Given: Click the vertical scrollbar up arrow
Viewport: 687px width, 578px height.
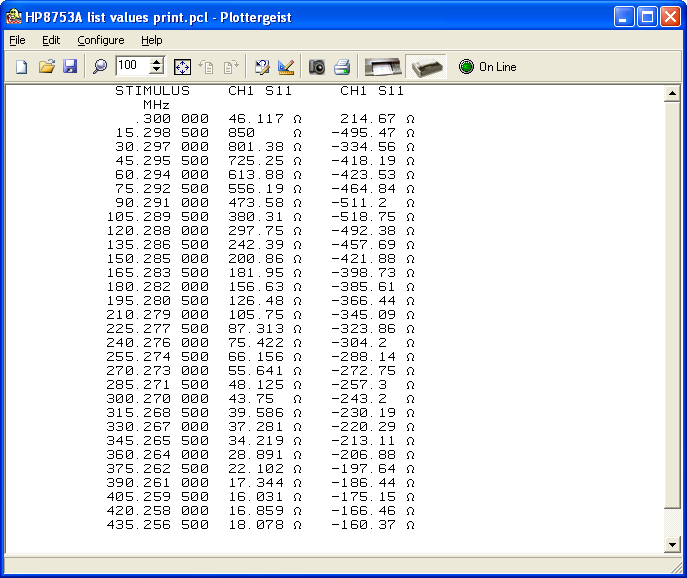Looking at the screenshot, I should click(x=673, y=93).
